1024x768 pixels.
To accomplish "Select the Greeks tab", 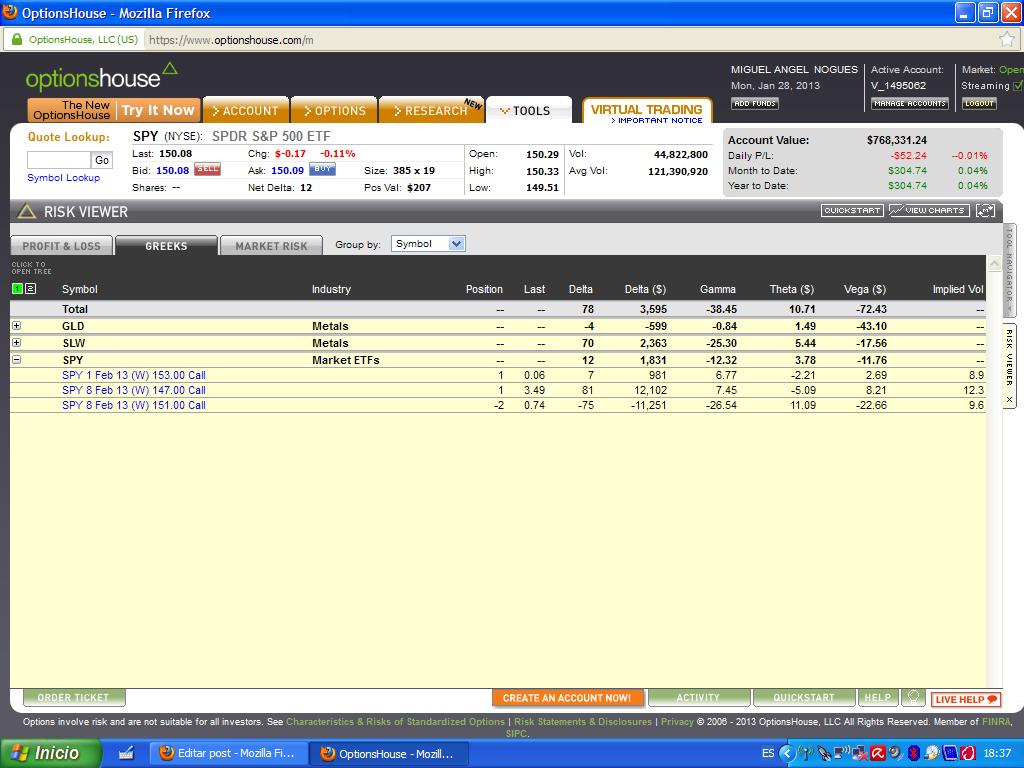I will click(x=166, y=246).
